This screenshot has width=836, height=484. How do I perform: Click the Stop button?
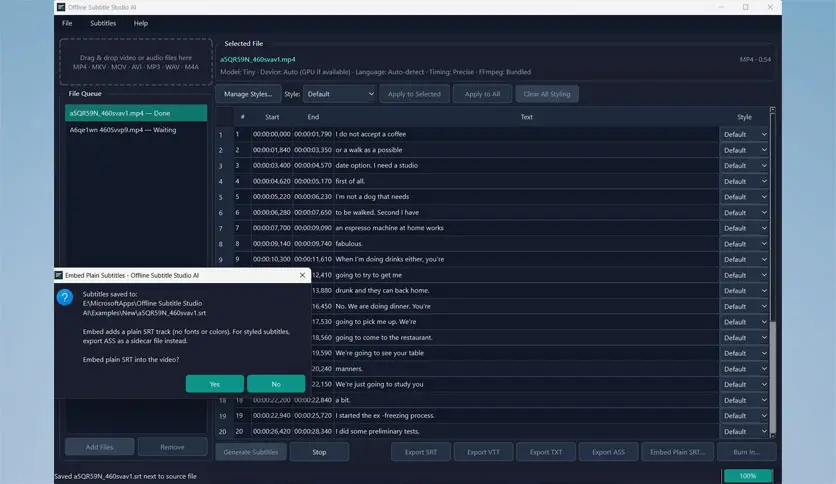[x=319, y=452]
